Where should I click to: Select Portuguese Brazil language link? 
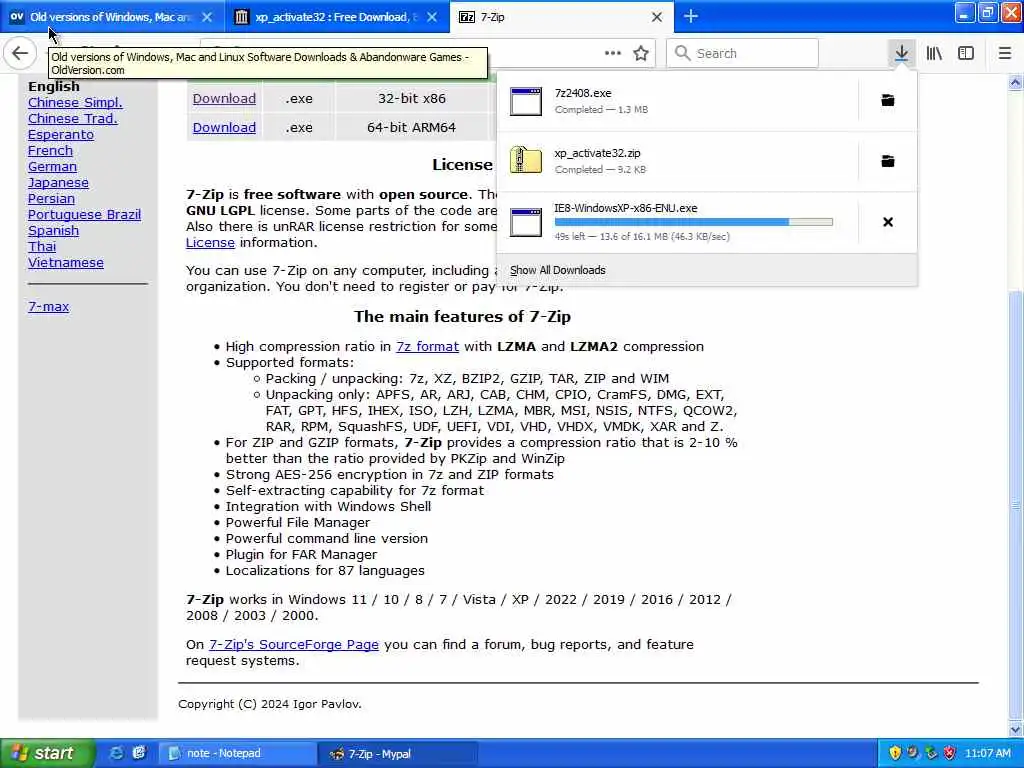pos(84,214)
